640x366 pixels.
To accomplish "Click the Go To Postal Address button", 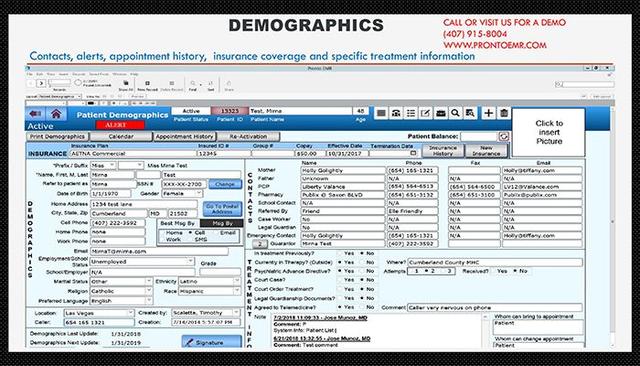I will pyautogui.click(x=222, y=209).
